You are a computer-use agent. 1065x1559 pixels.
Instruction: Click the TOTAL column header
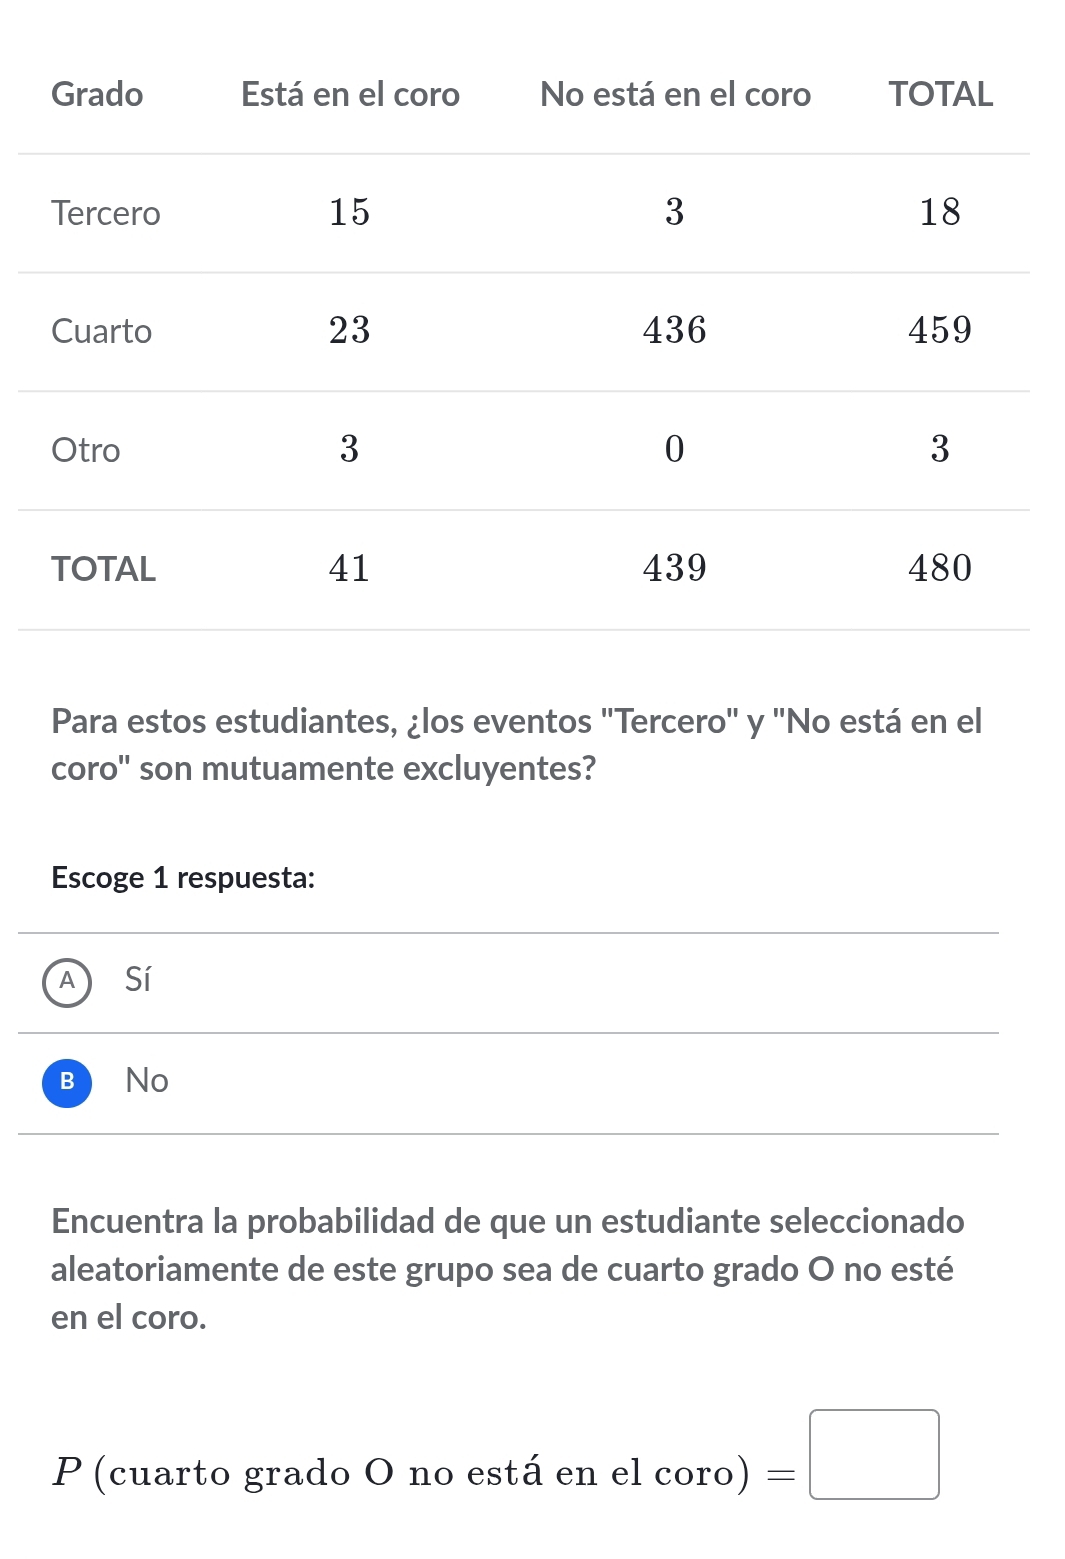tap(940, 94)
